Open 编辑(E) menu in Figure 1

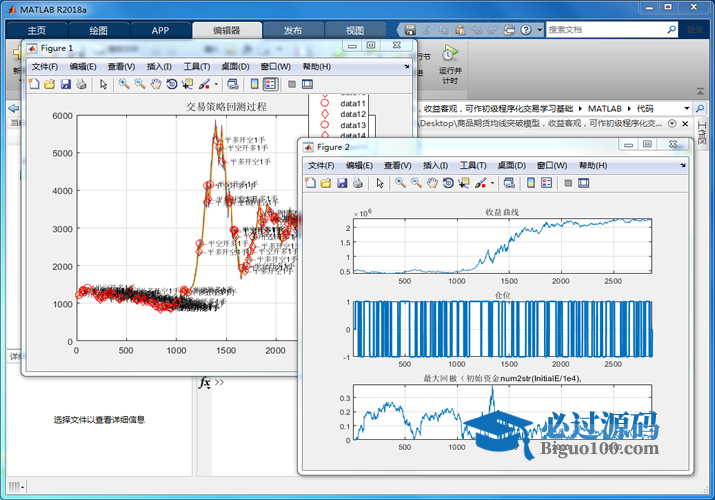pyautogui.click(x=83, y=67)
